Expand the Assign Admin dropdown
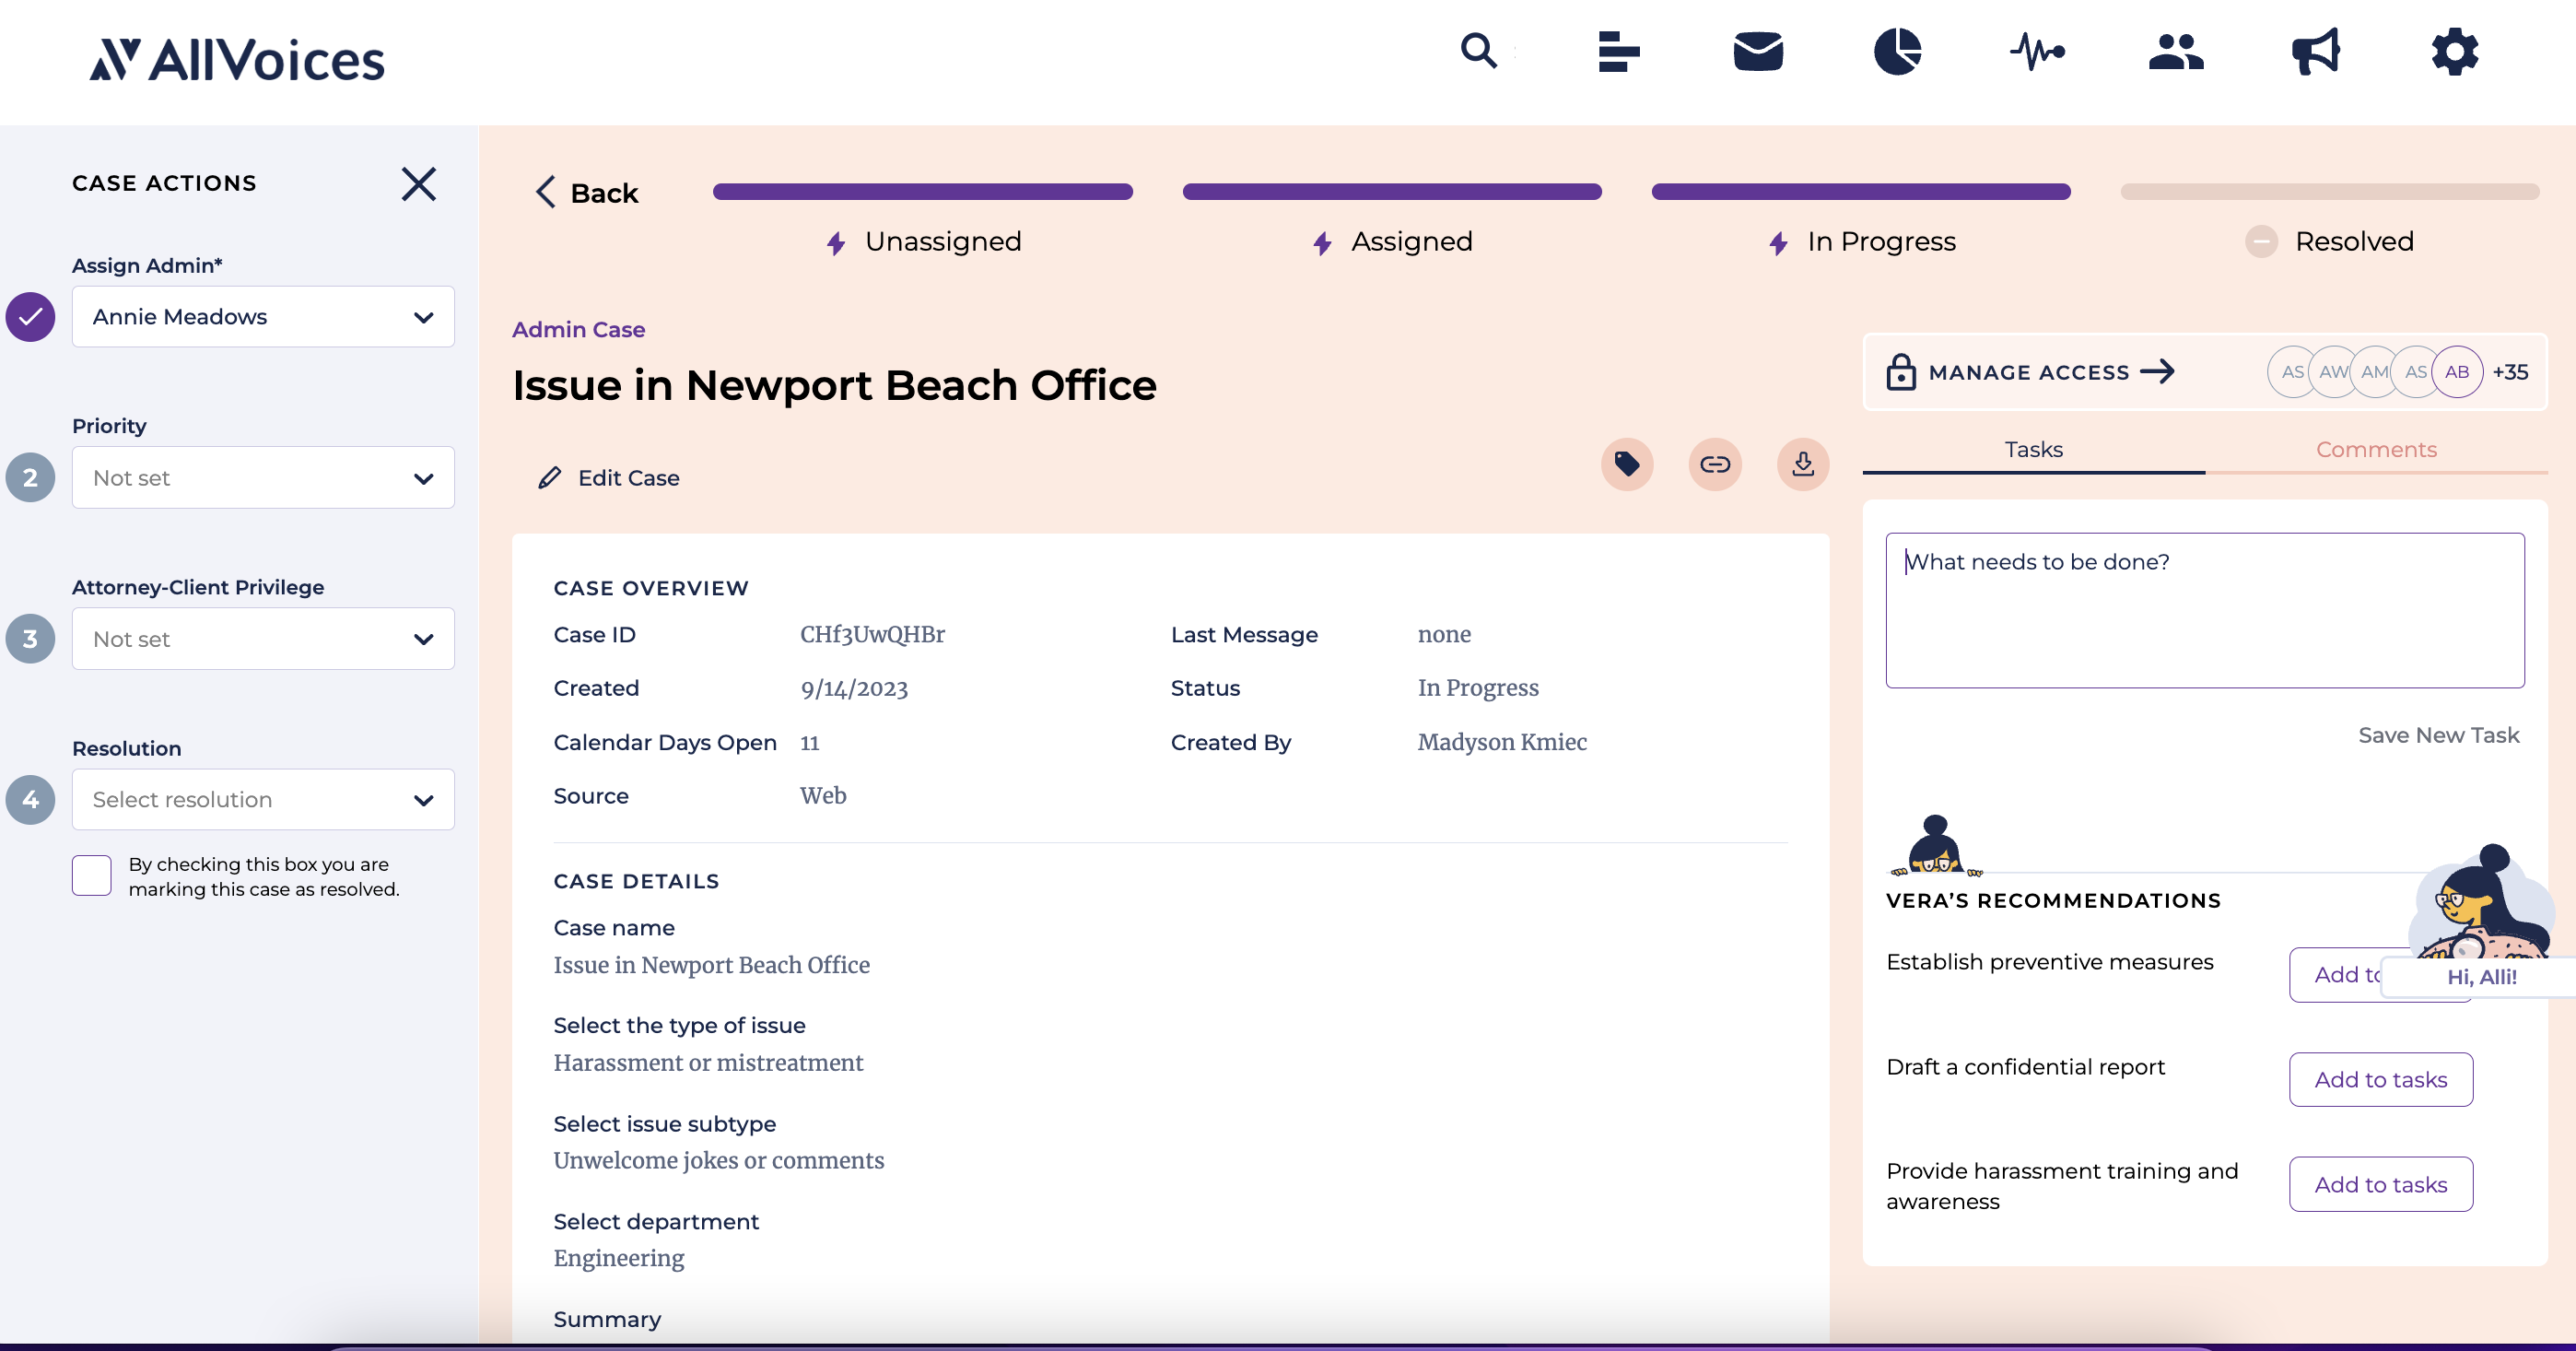The height and width of the screenshot is (1351, 2576). (263, 317)
